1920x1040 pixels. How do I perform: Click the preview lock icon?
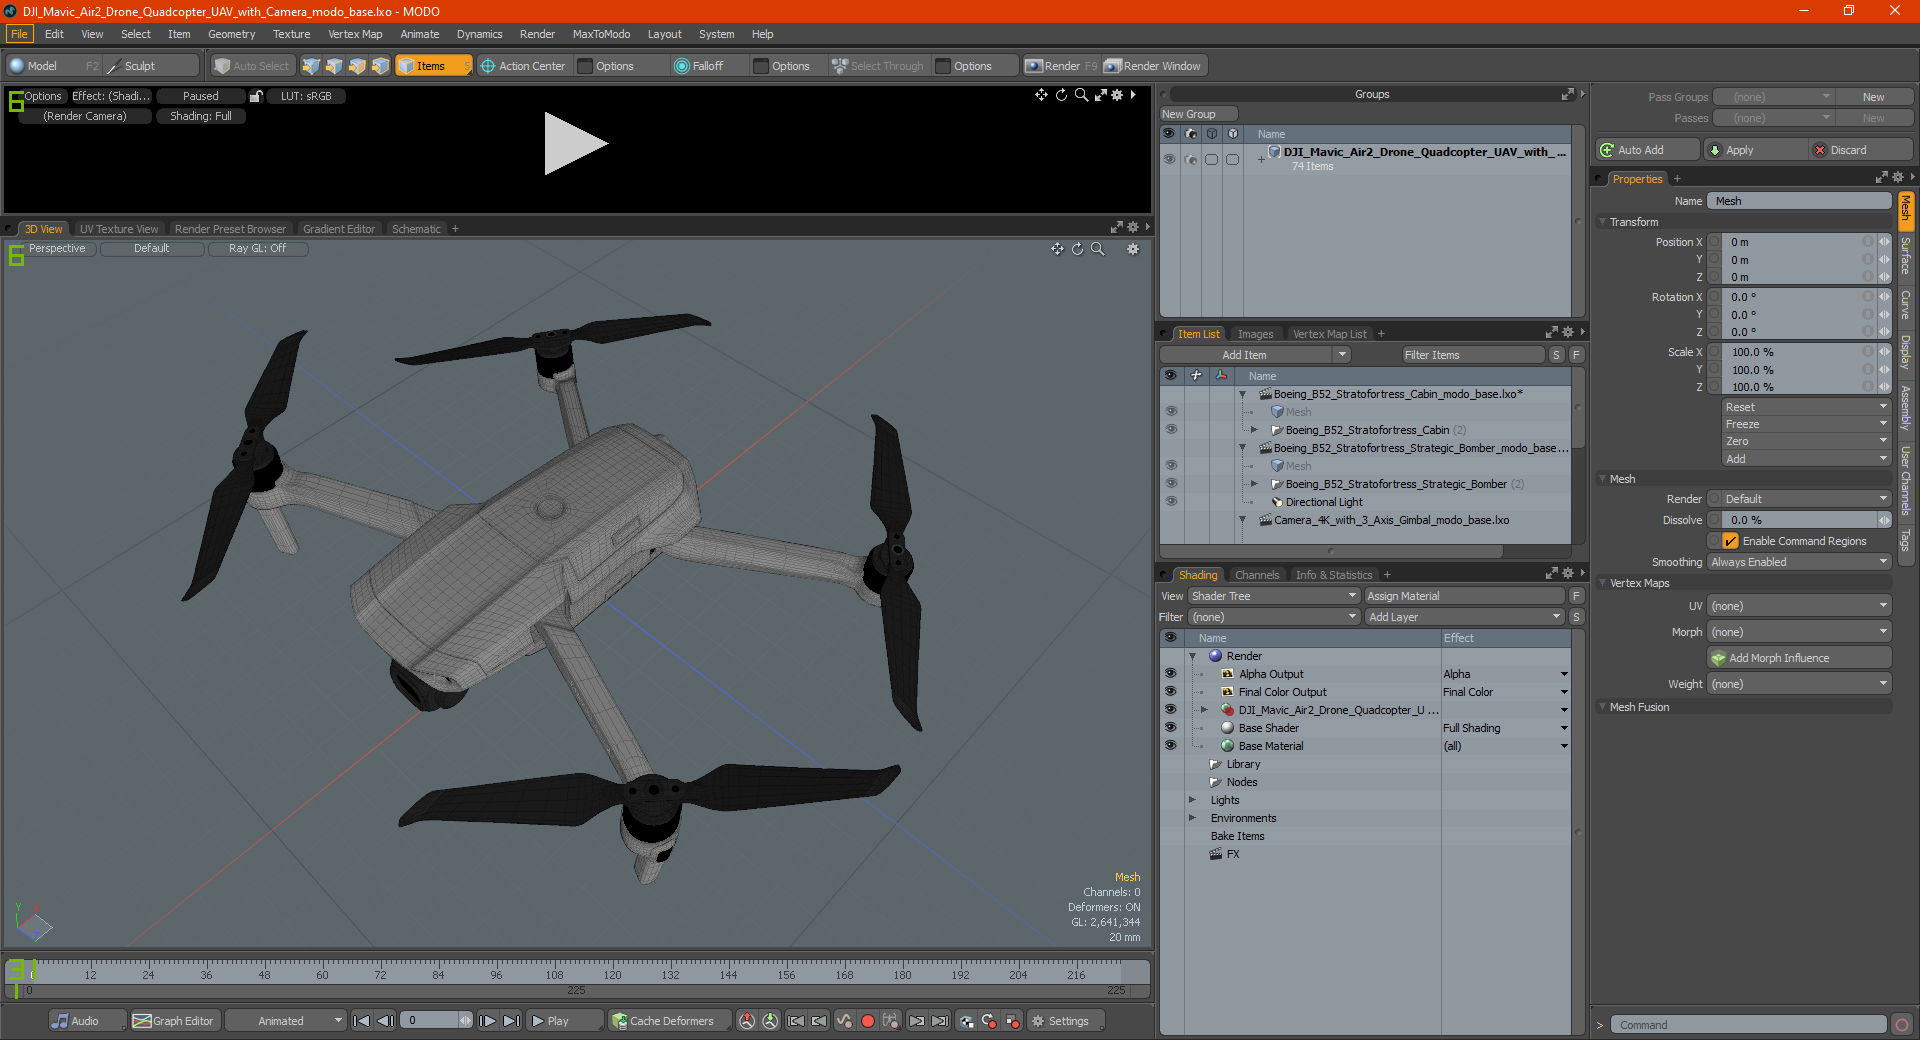click(x=257, y=96)
